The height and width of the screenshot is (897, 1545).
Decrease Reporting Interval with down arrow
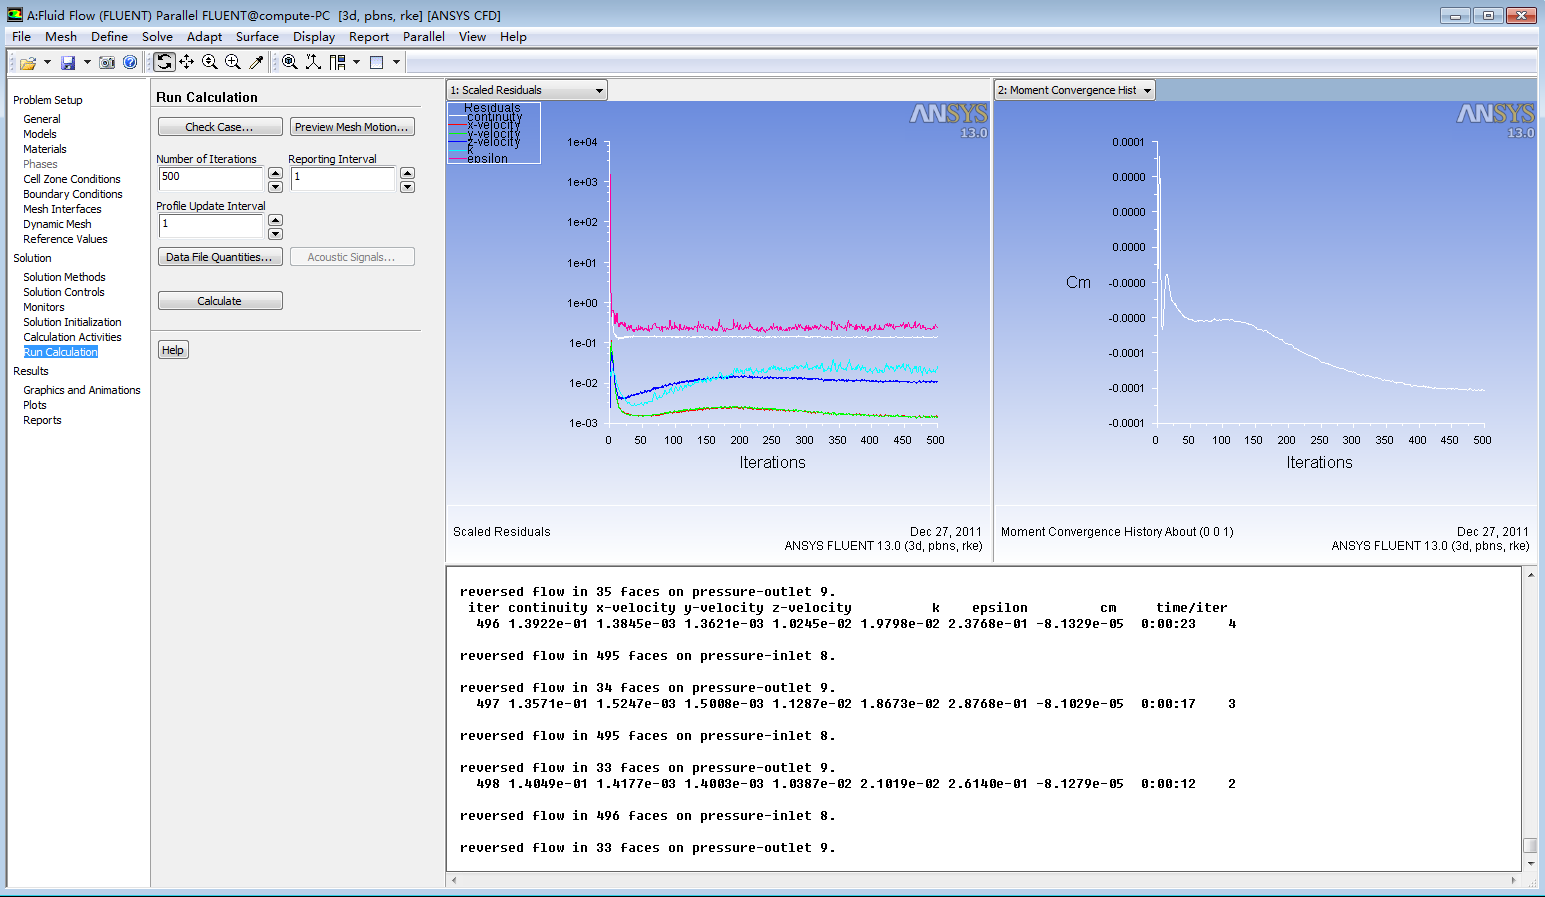[407, 187]
